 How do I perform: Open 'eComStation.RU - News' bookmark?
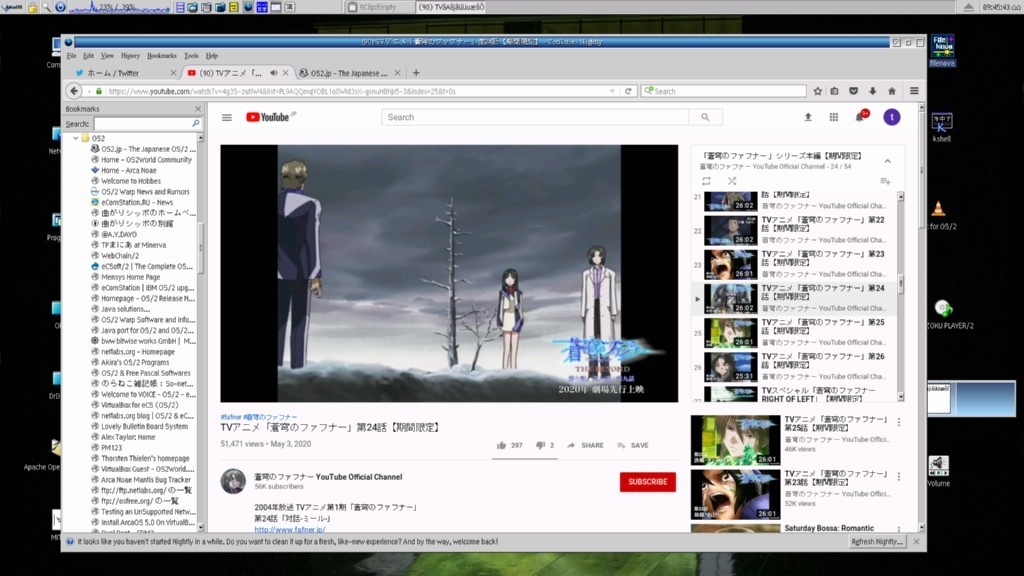coord(136,202)
